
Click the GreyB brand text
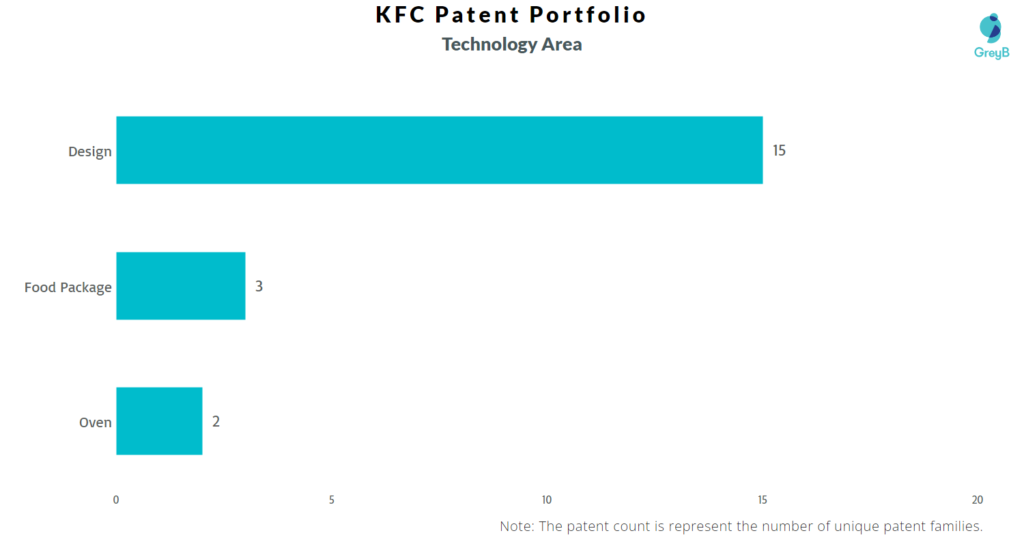(991, 53)
